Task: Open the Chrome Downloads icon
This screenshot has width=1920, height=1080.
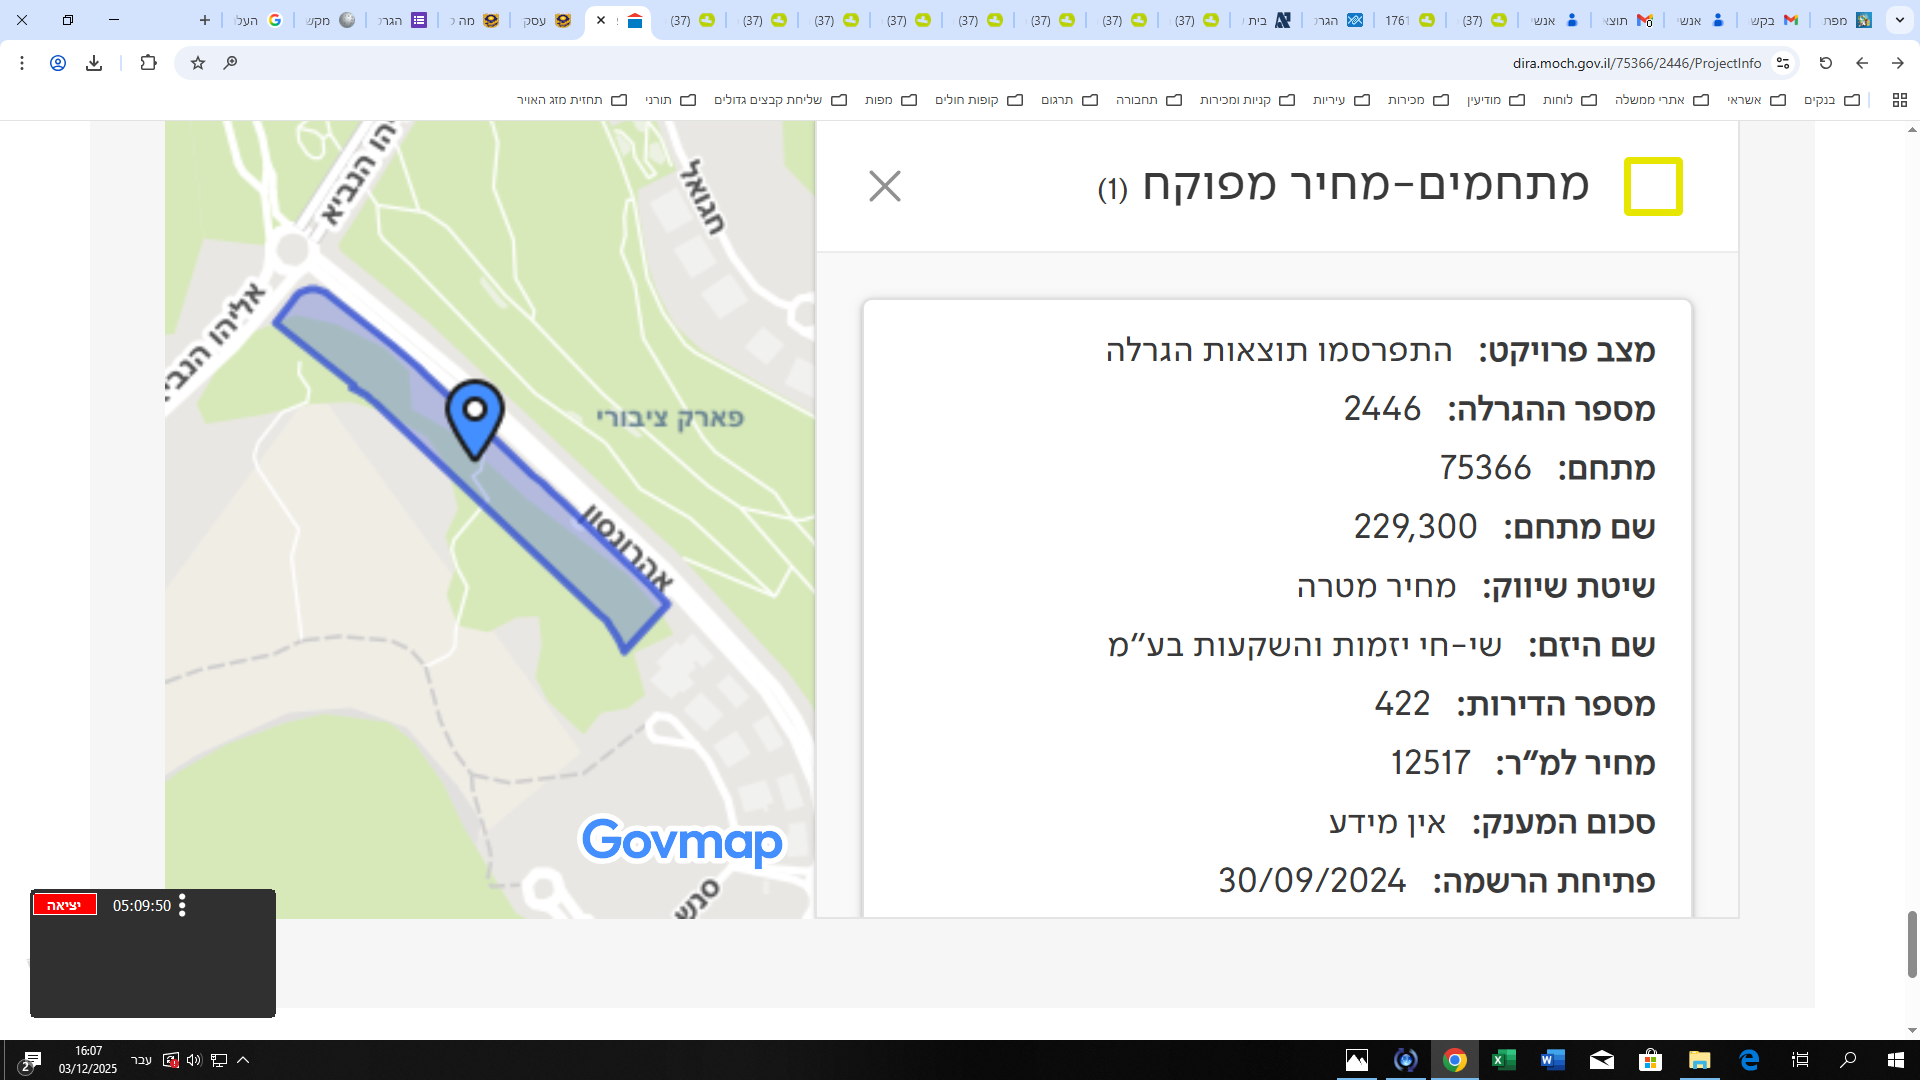Action: pyautogui.click(x=95, y=62)
